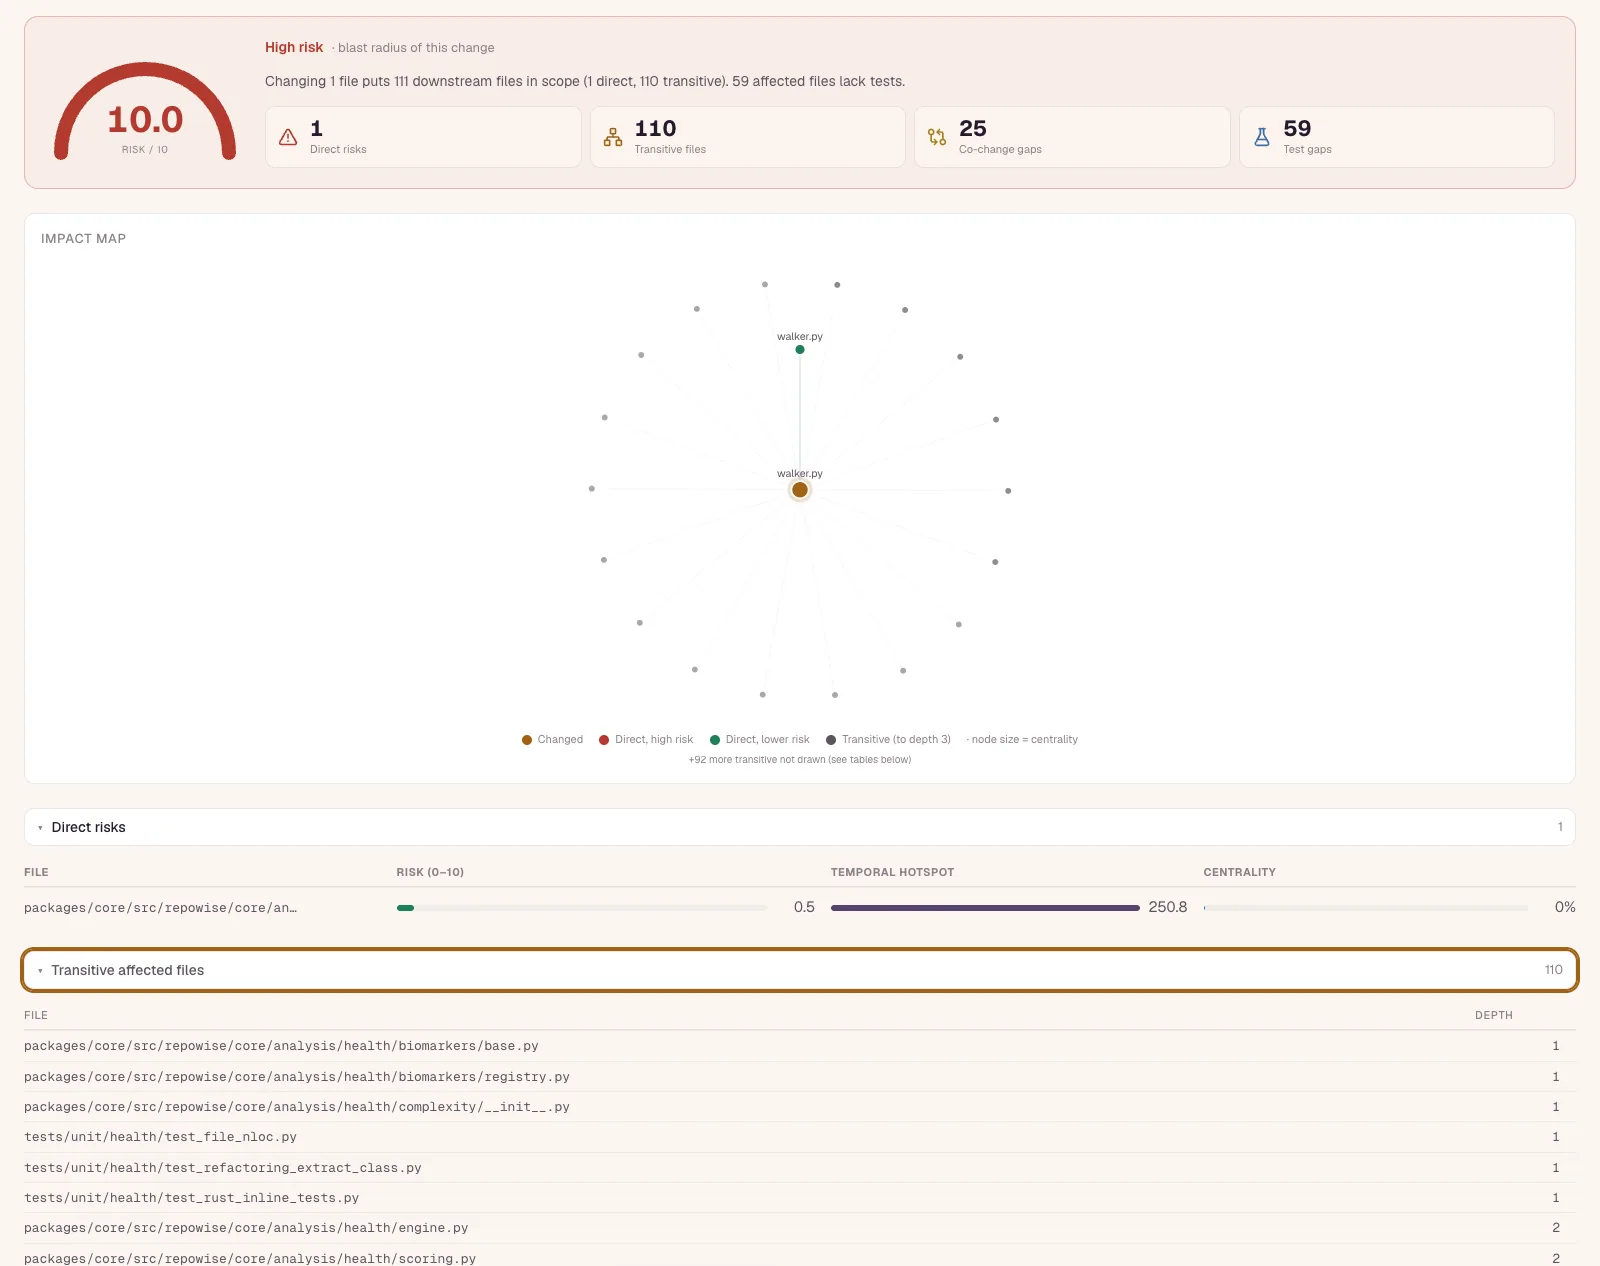
Task: Click the Direct risks warning triangle icon
Action: click(x=288, y=137)
